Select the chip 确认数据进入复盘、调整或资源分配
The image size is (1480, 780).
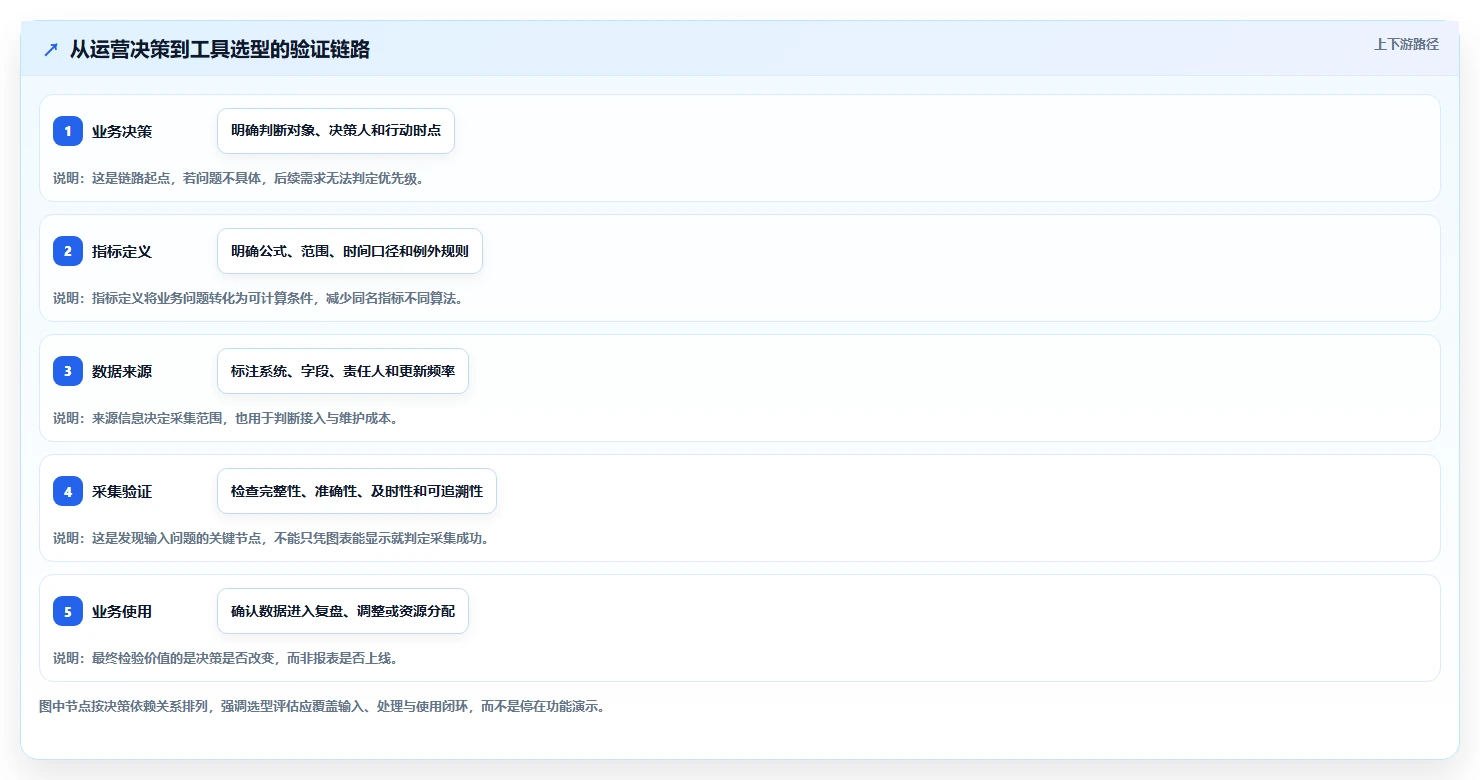(x=343, y=611)
